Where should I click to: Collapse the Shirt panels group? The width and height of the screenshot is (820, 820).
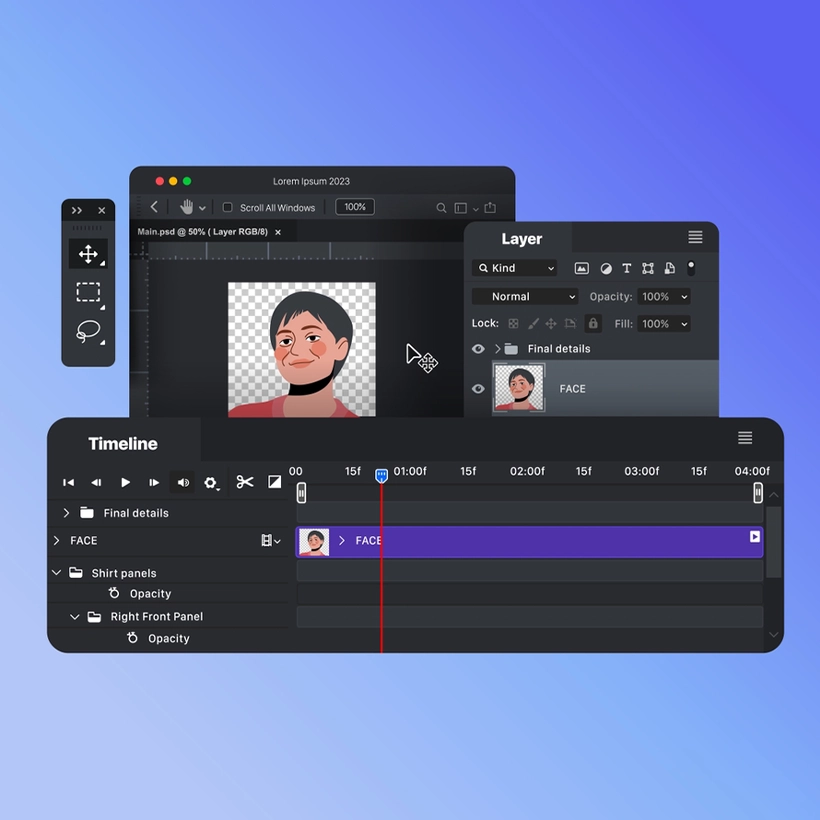point(57,573)
